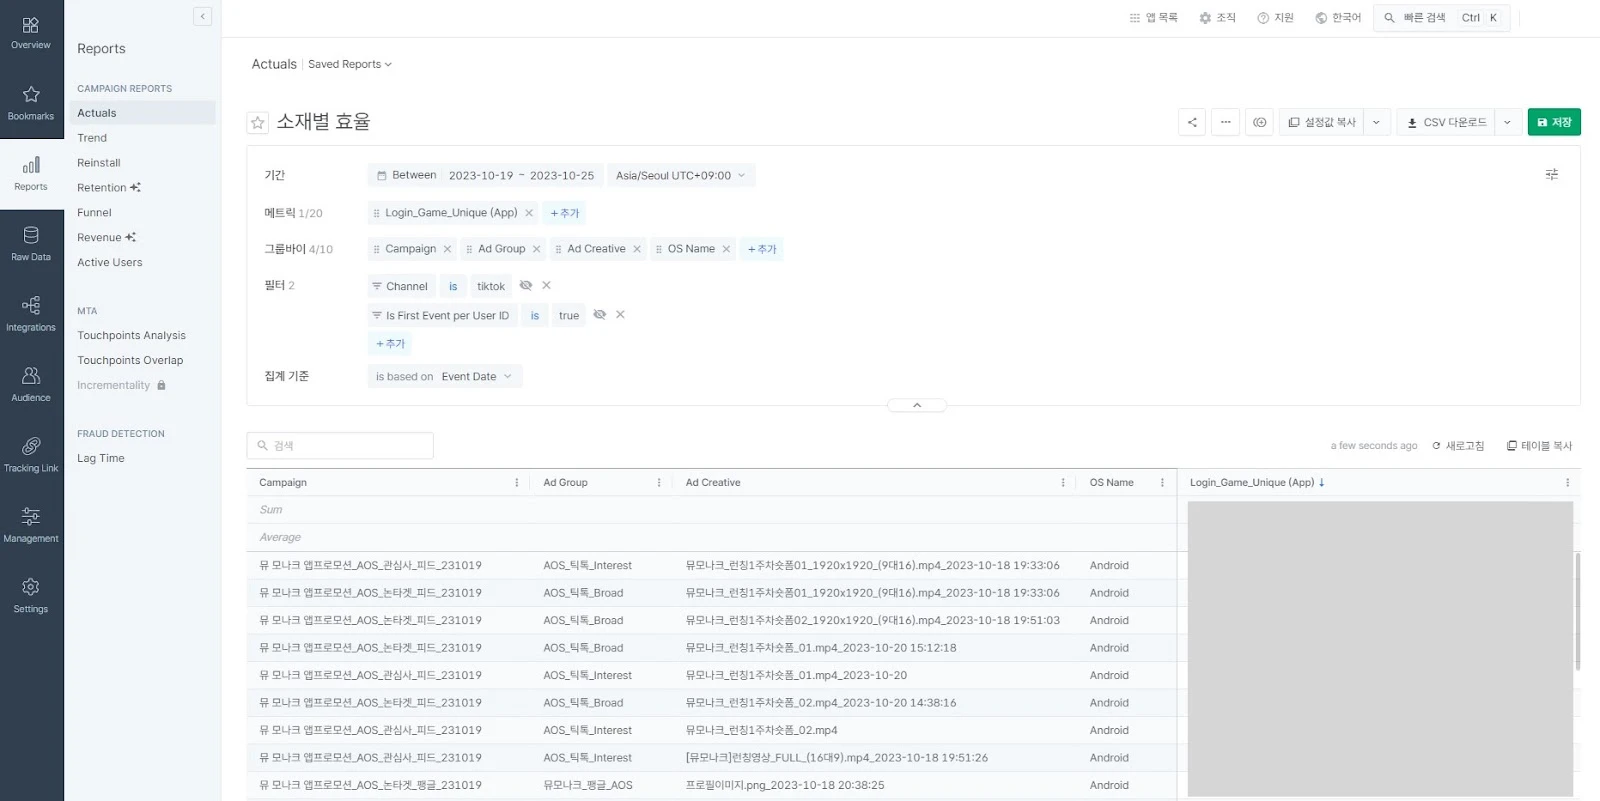Click the green 저장 save button
This screenshot has height=801, width=1600.
(x=1553, y=122)
